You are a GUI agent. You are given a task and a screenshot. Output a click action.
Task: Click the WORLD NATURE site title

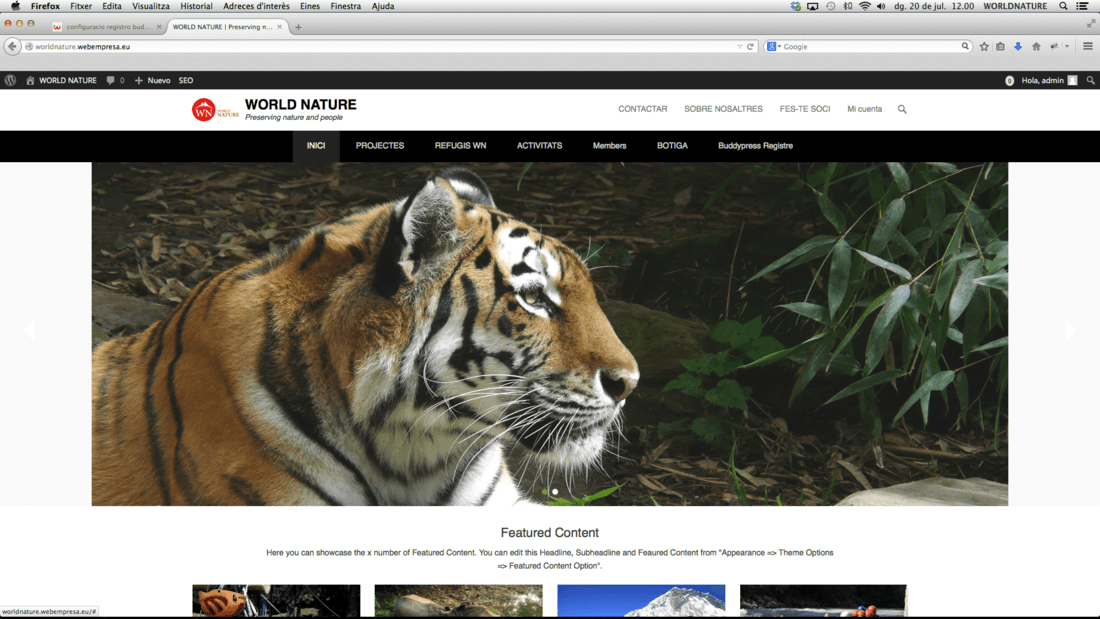click(x=300, y=105)
